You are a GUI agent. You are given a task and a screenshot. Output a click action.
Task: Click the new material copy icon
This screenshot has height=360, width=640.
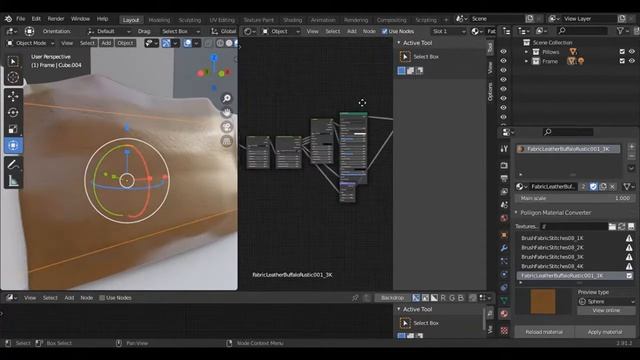tap(603, 187)
